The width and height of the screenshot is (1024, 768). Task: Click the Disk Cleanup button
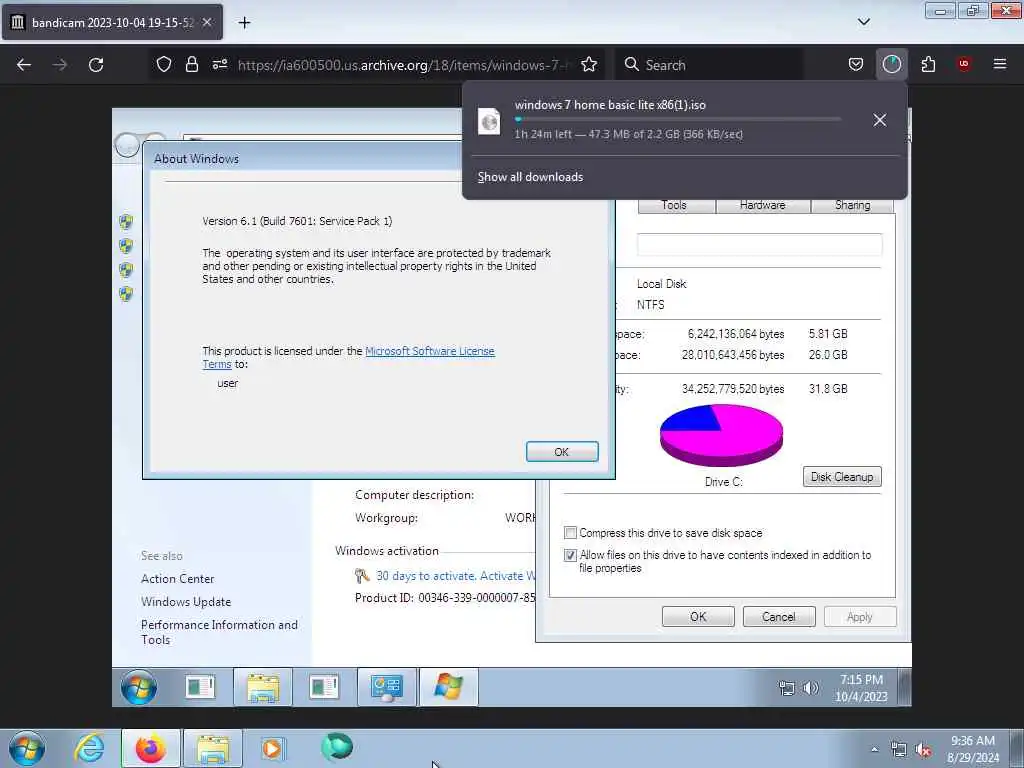(x=842, y=477)
